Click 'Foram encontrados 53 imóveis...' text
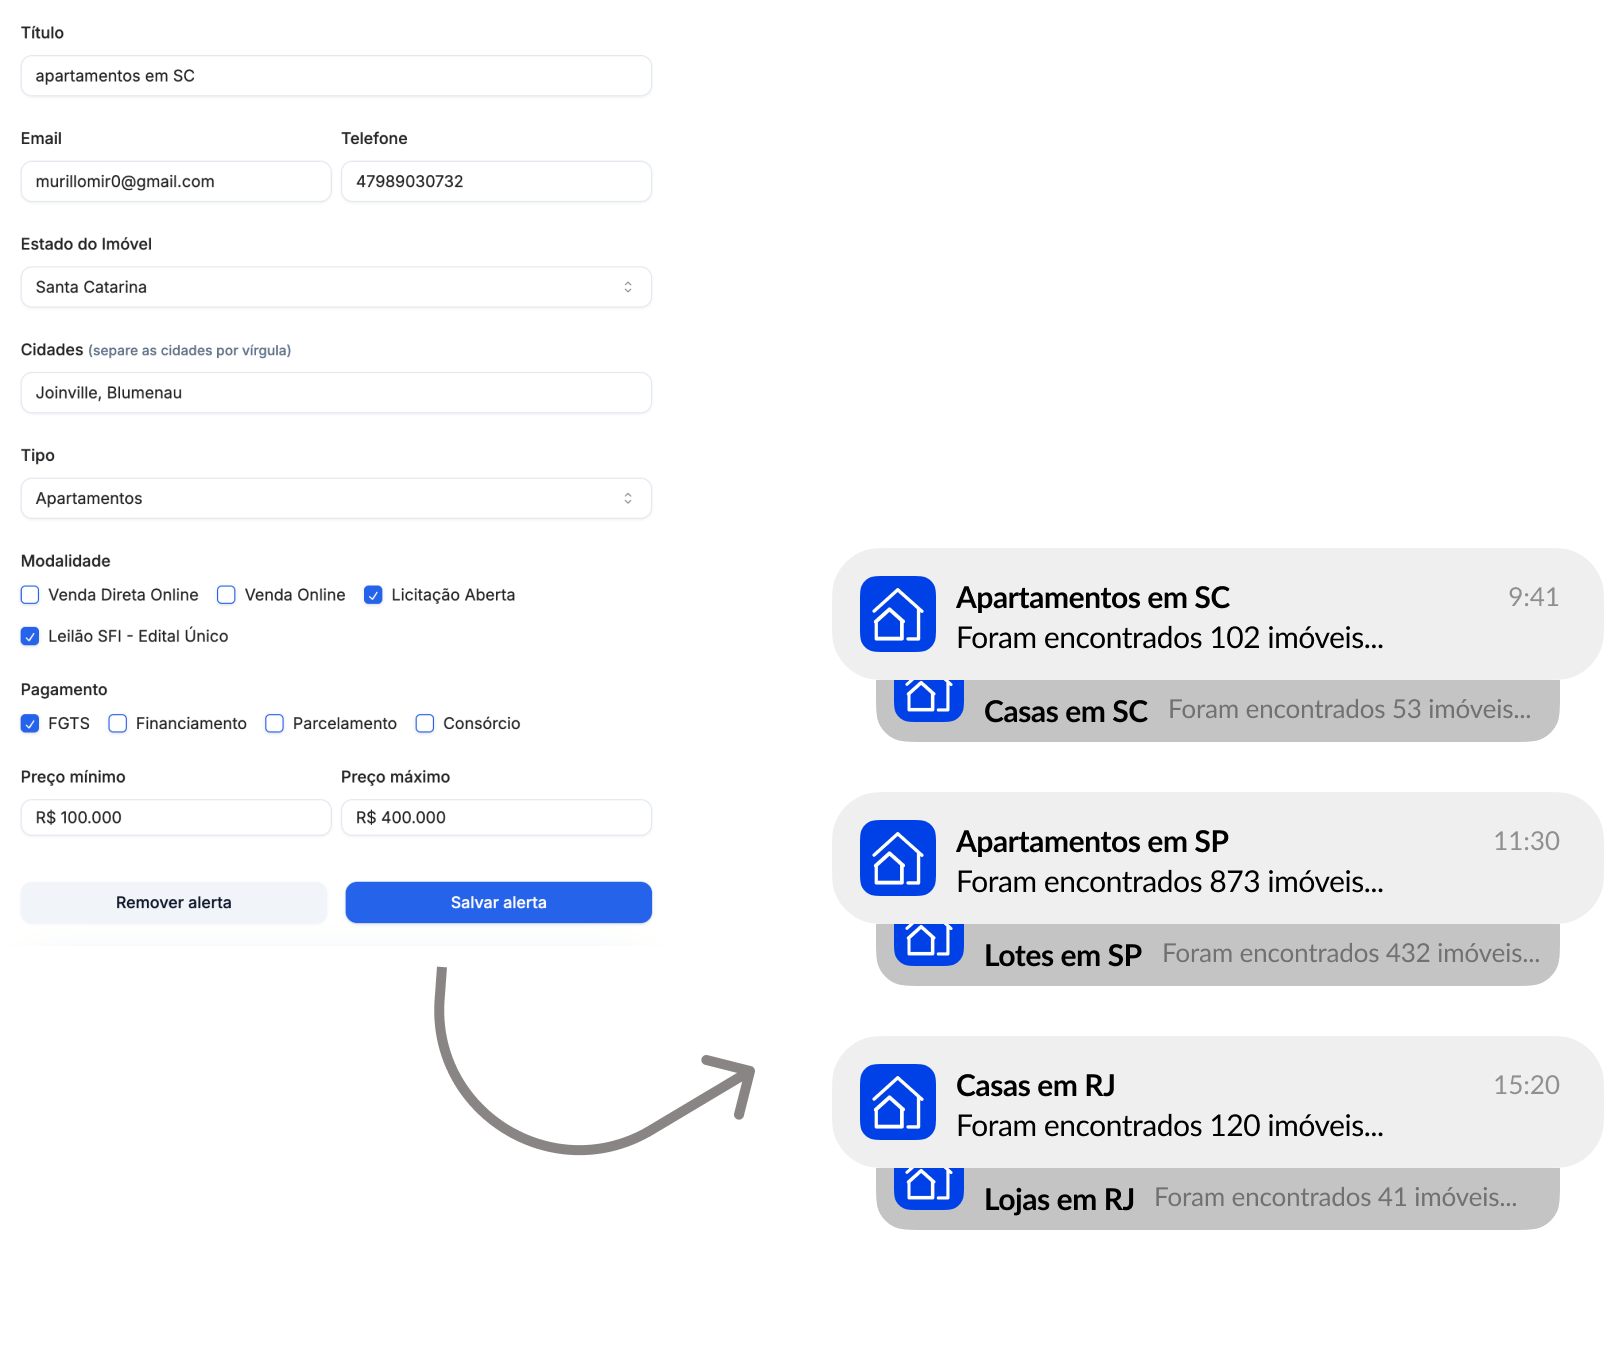 tap(1350, 709)
